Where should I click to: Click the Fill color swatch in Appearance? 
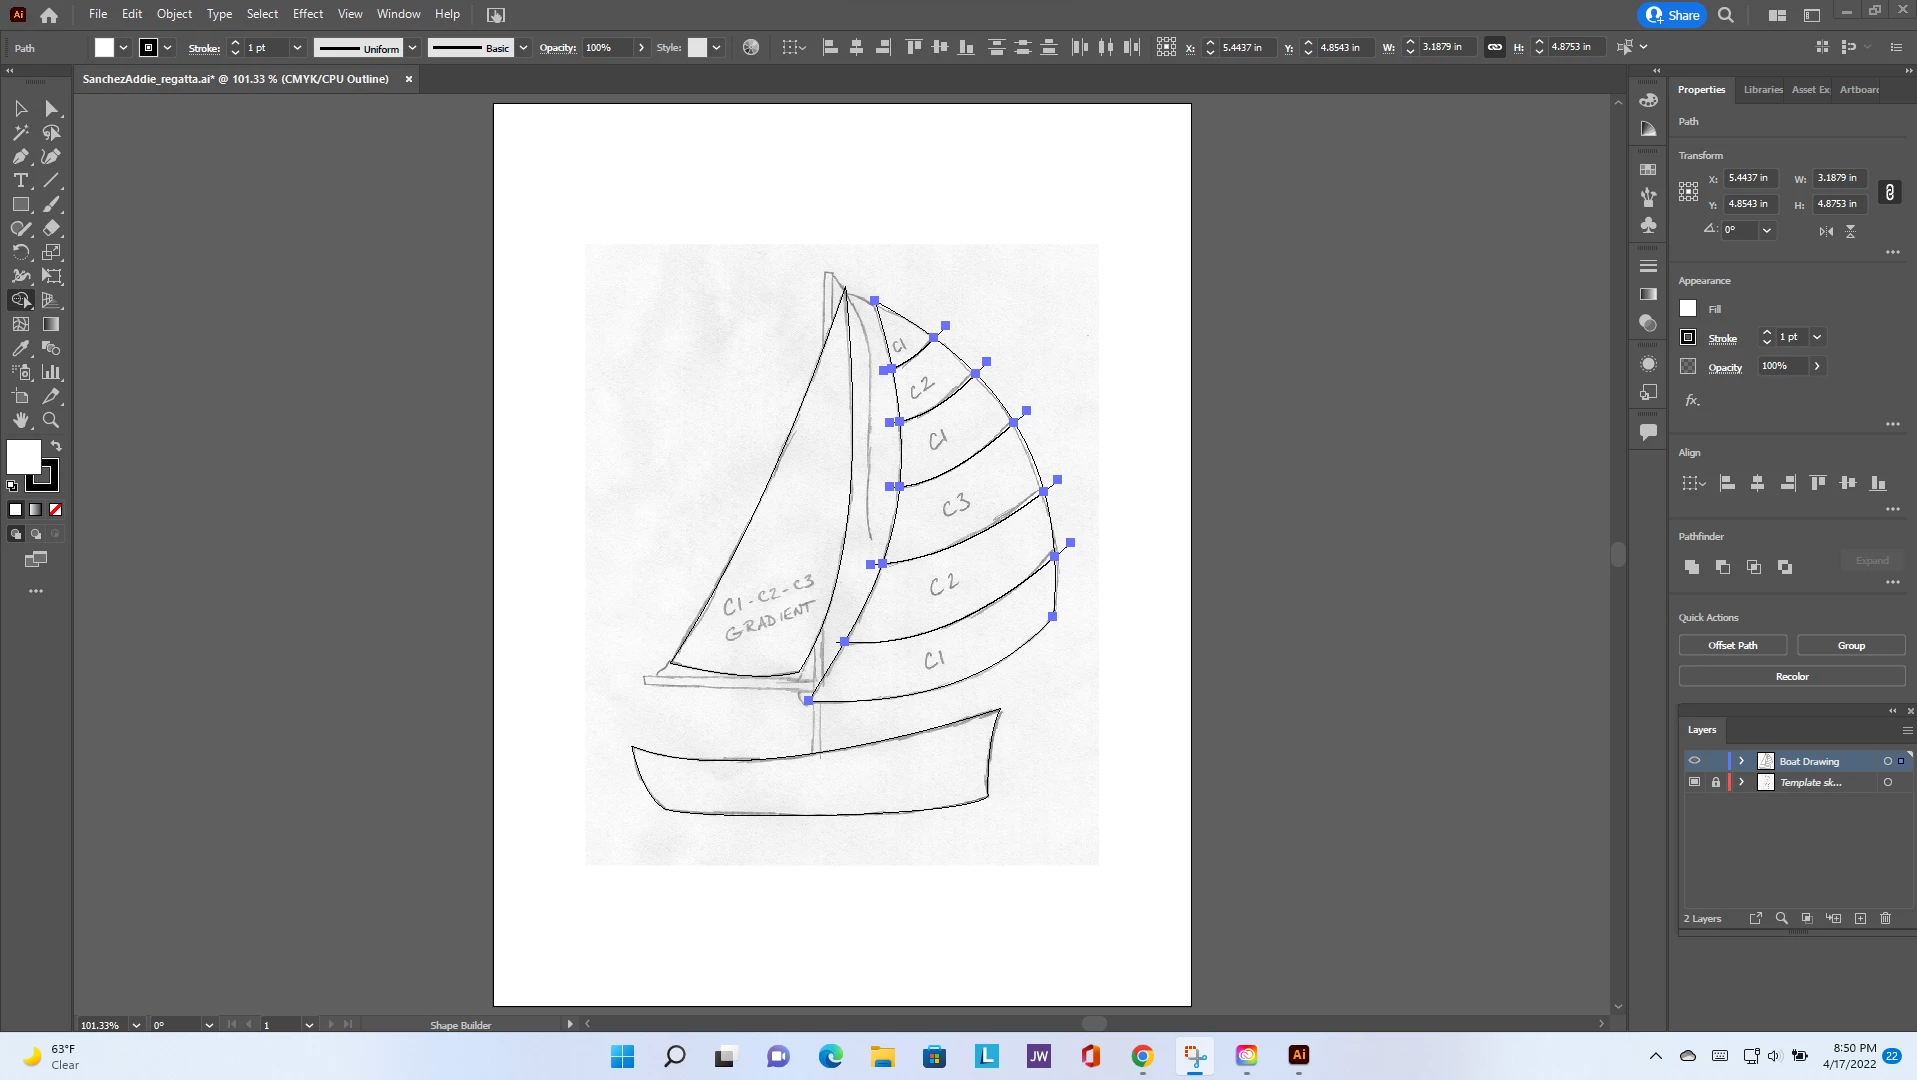pyautogui.click(x=1688, y=309)
